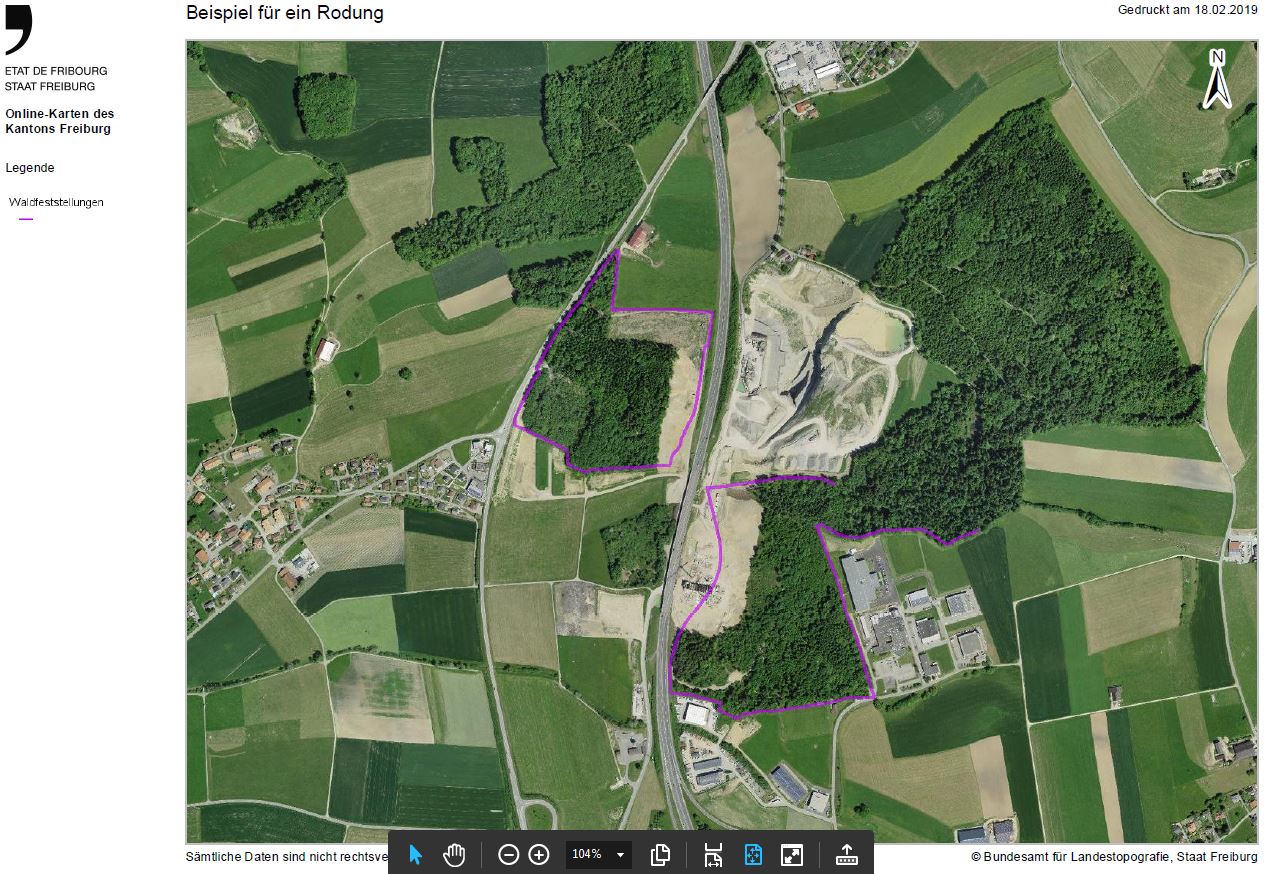
Task: Open the page display copy icon
Action: coord(660,855)
